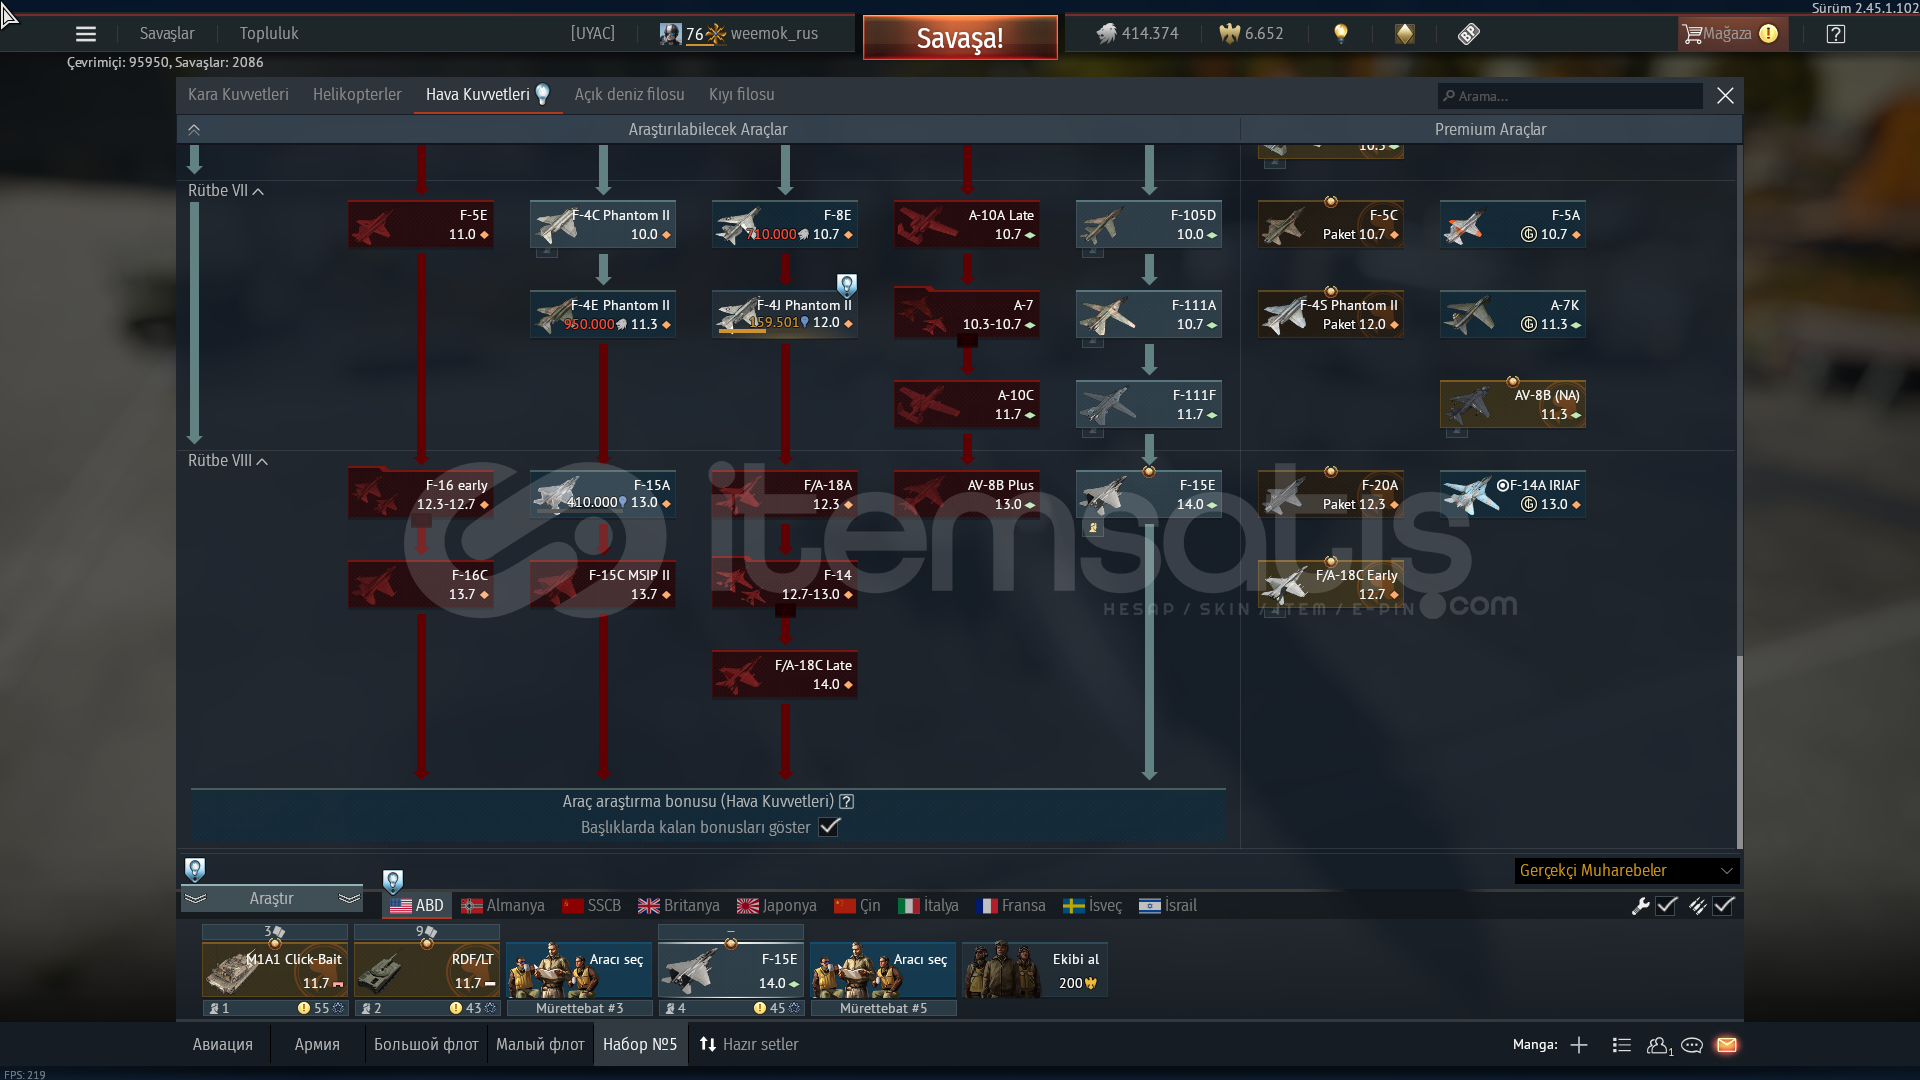This screenshot has width=1920, height=1080.
Task: Select the Набор №5 preset
Action: coord(640,1045)
